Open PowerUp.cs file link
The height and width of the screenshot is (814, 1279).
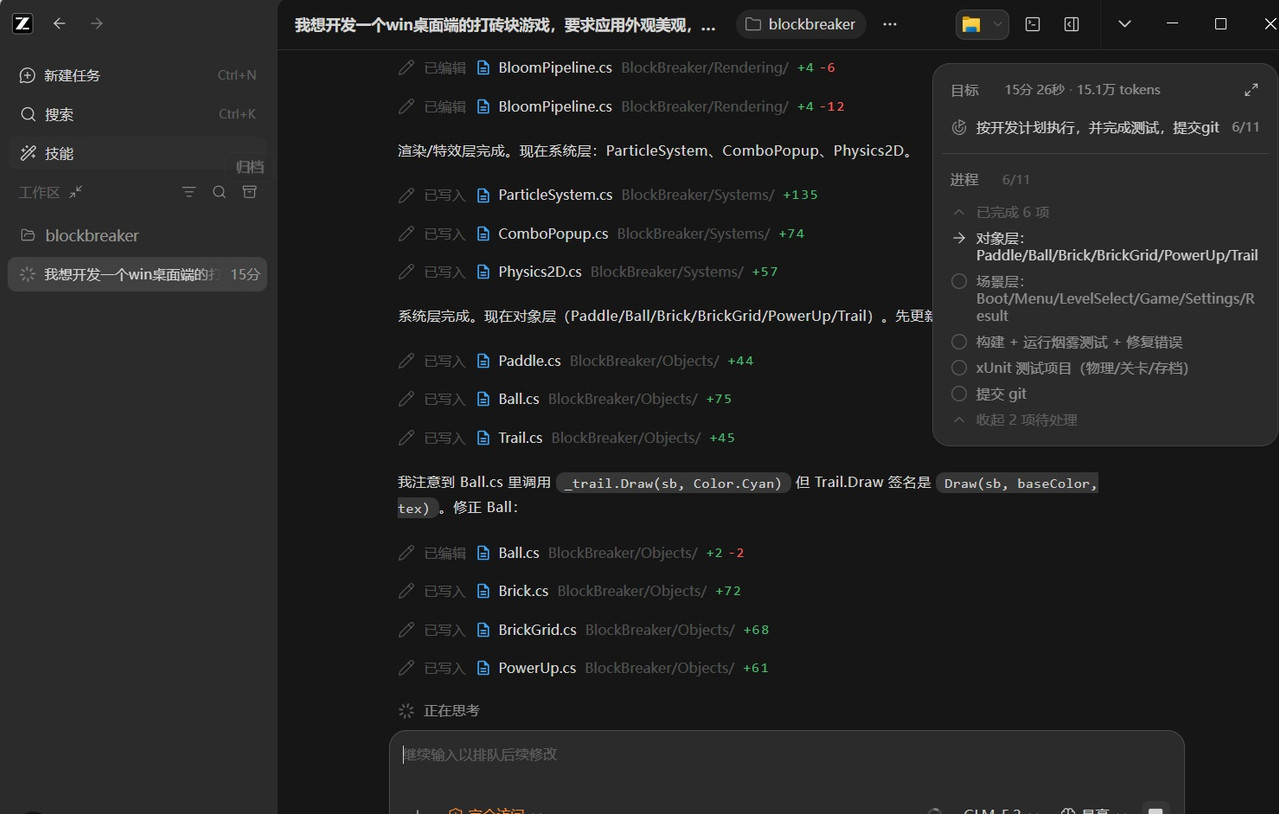537,668
